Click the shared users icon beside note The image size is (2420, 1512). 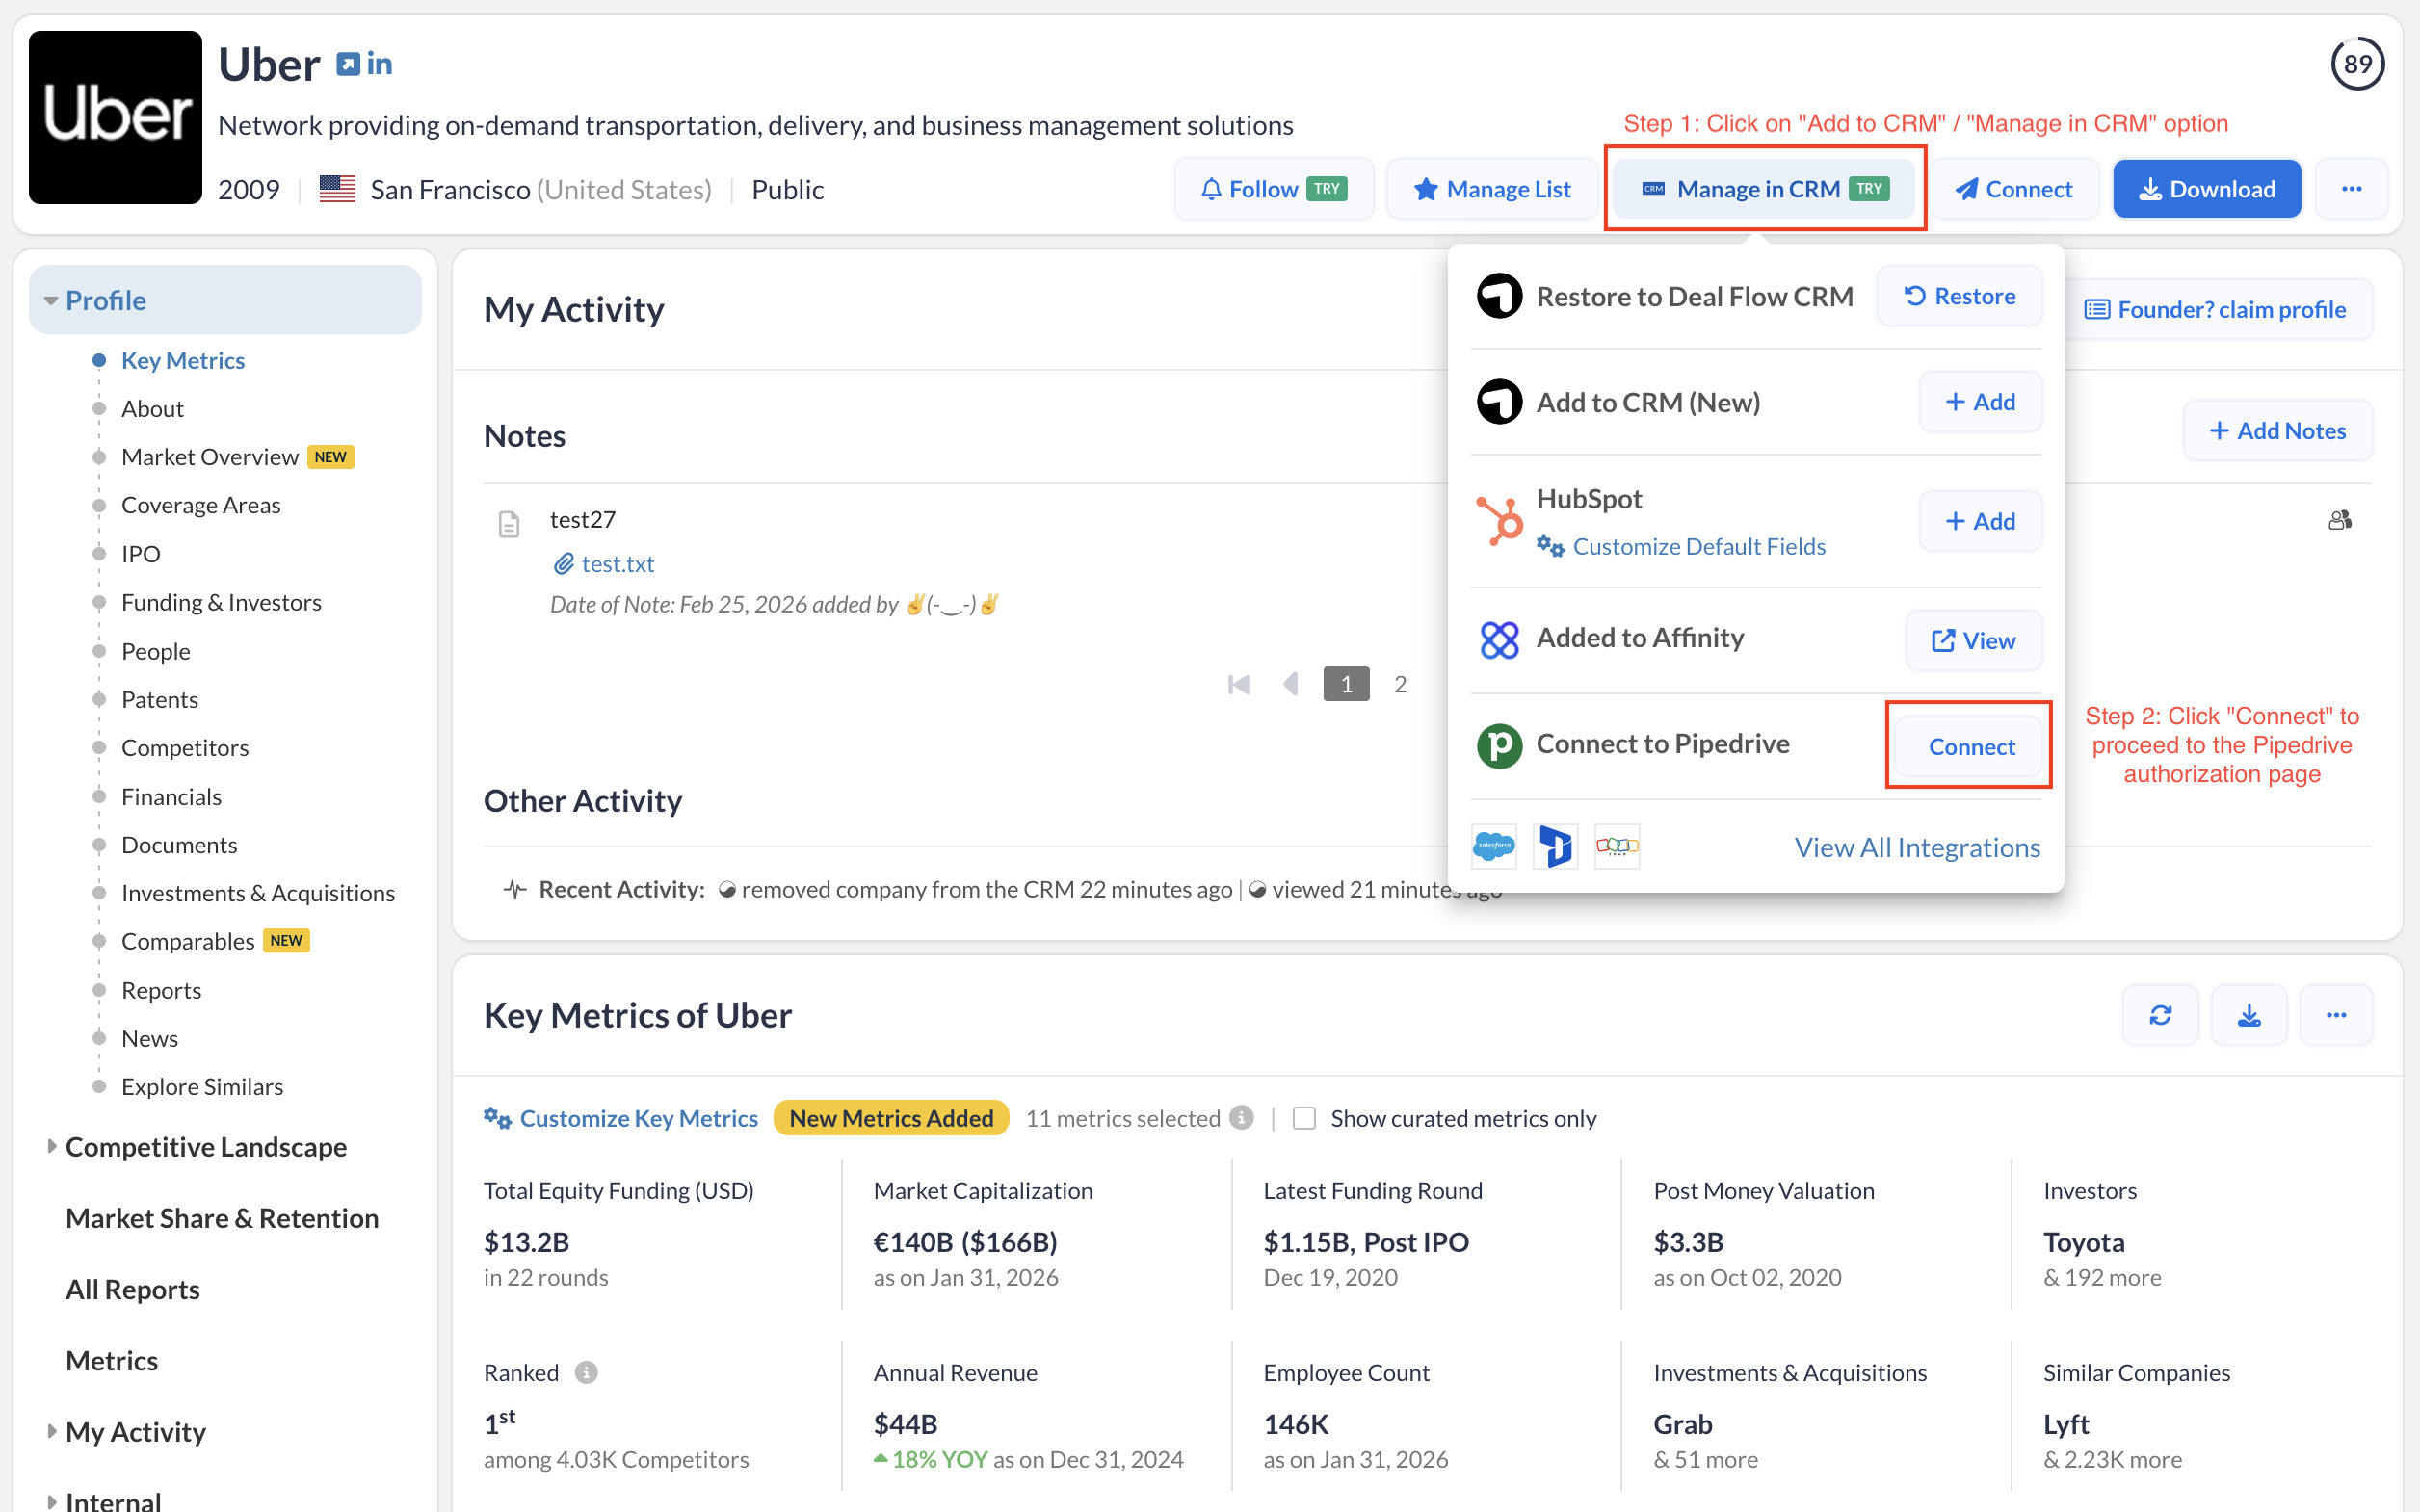click(2339, 520)
